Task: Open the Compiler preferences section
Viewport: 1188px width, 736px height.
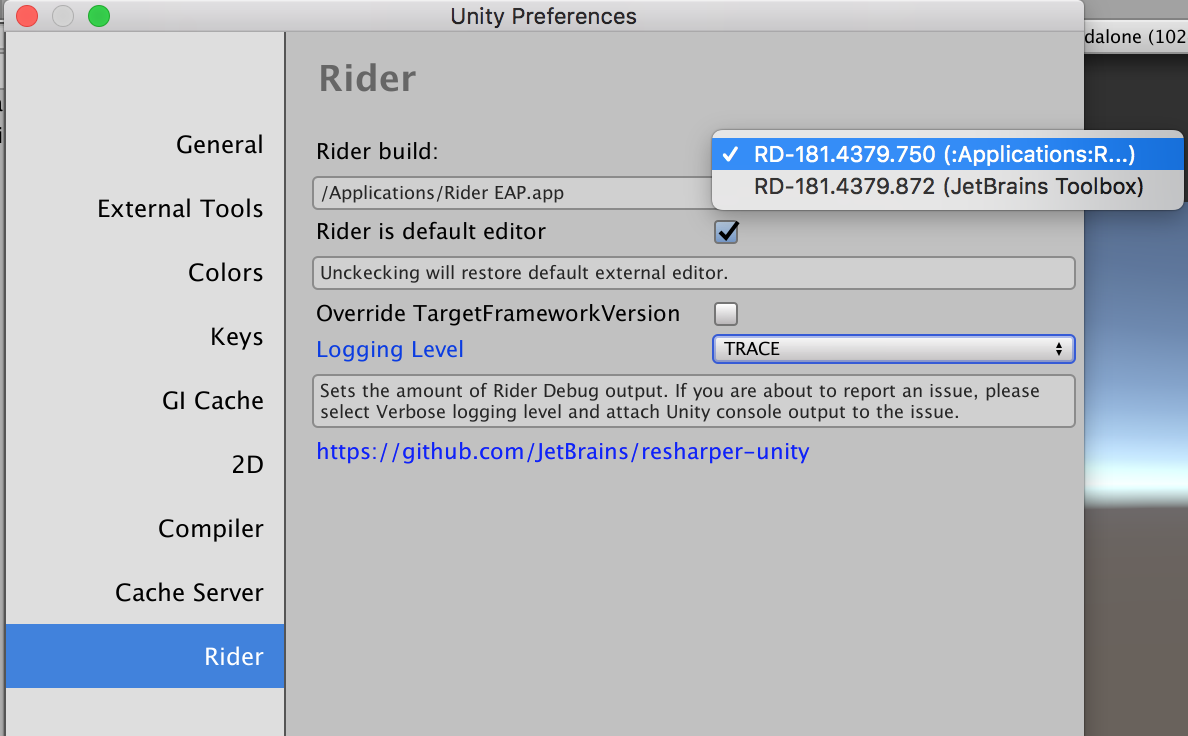Action: [211, 528]
